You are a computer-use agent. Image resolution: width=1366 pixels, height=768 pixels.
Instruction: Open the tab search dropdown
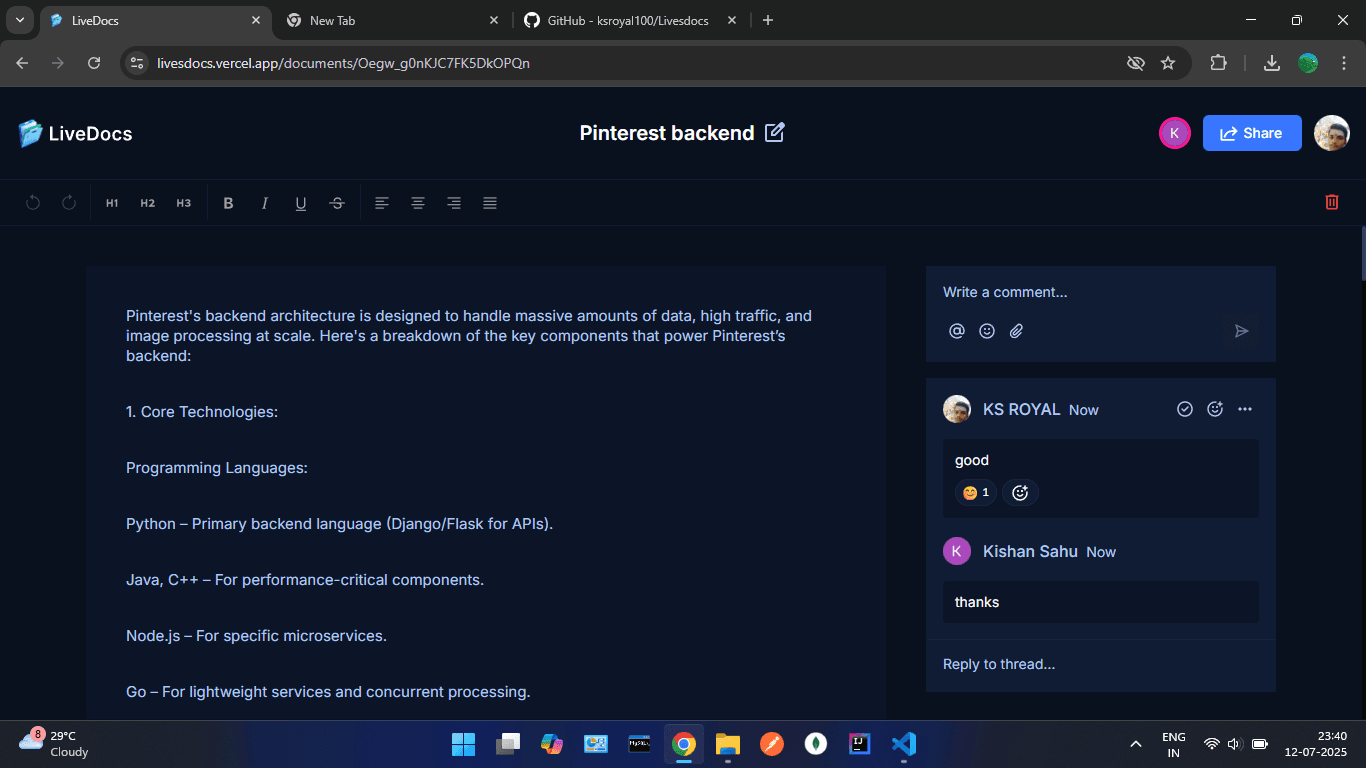click(19, 20)
